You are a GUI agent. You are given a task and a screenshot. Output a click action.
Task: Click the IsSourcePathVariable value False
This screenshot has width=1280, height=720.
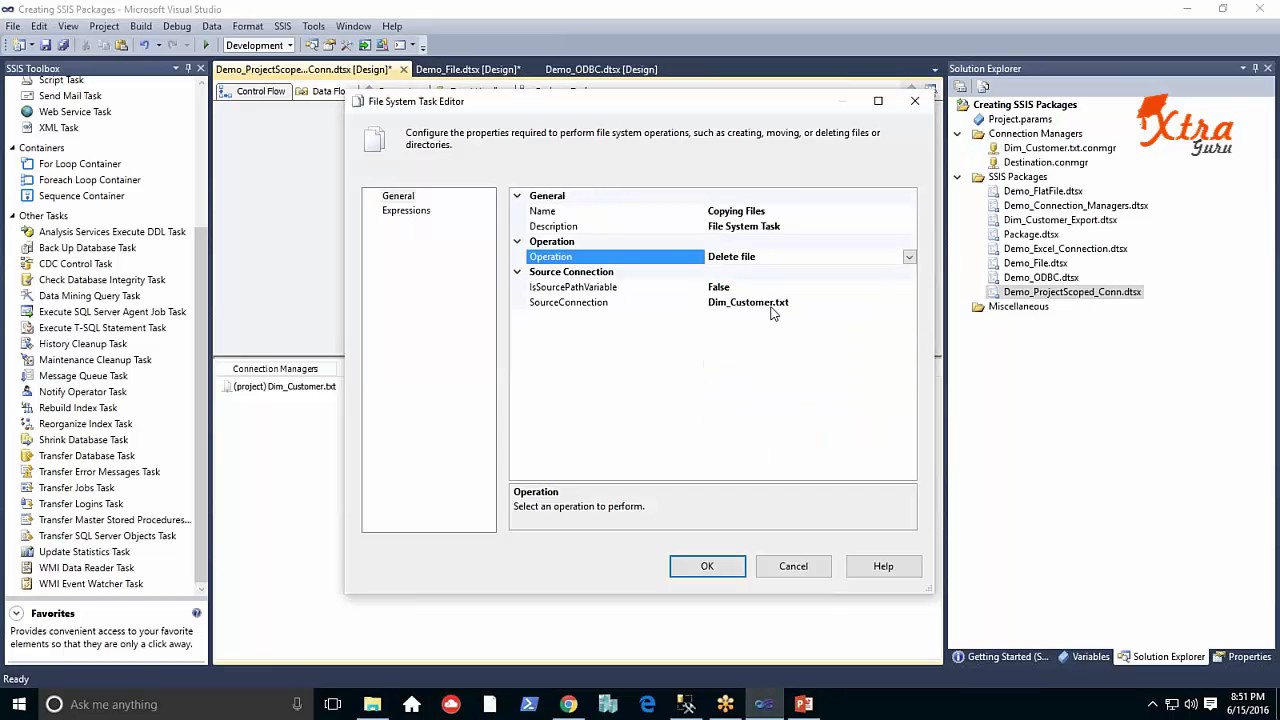tap(719, 287)
